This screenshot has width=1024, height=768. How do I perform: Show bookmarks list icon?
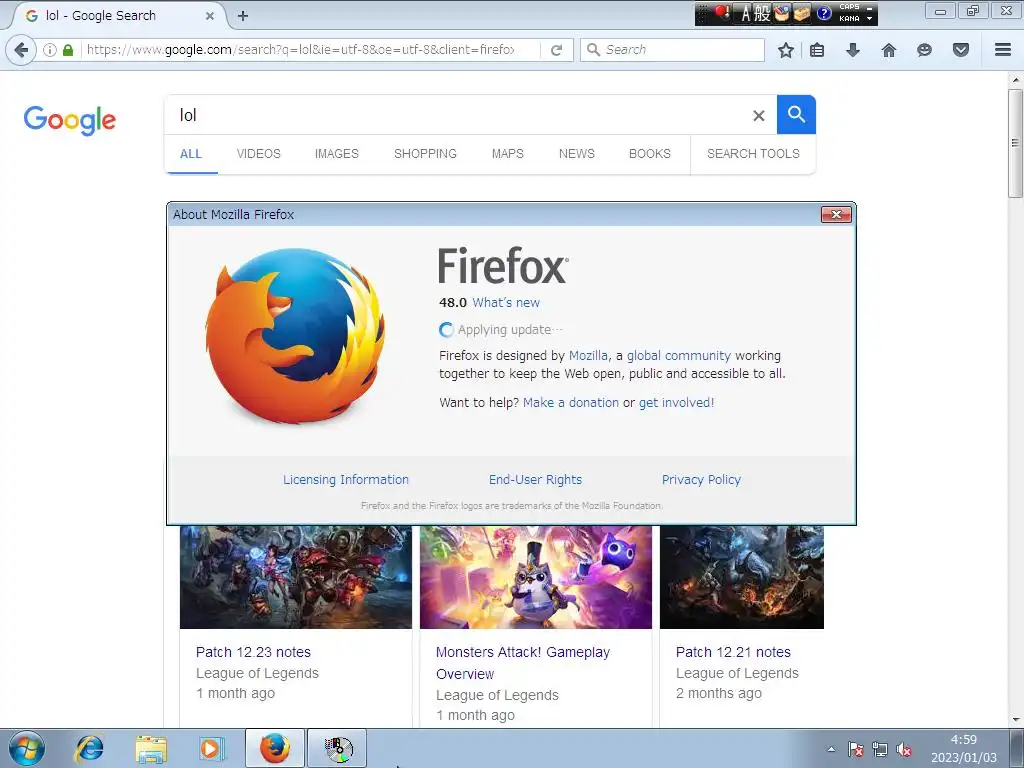[817, 50]
